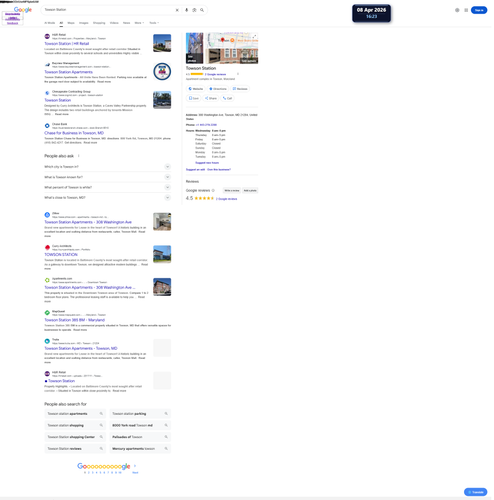Click the Google logo
The height and width of the screenshot is (500, 494).
(x=23, y=10)
